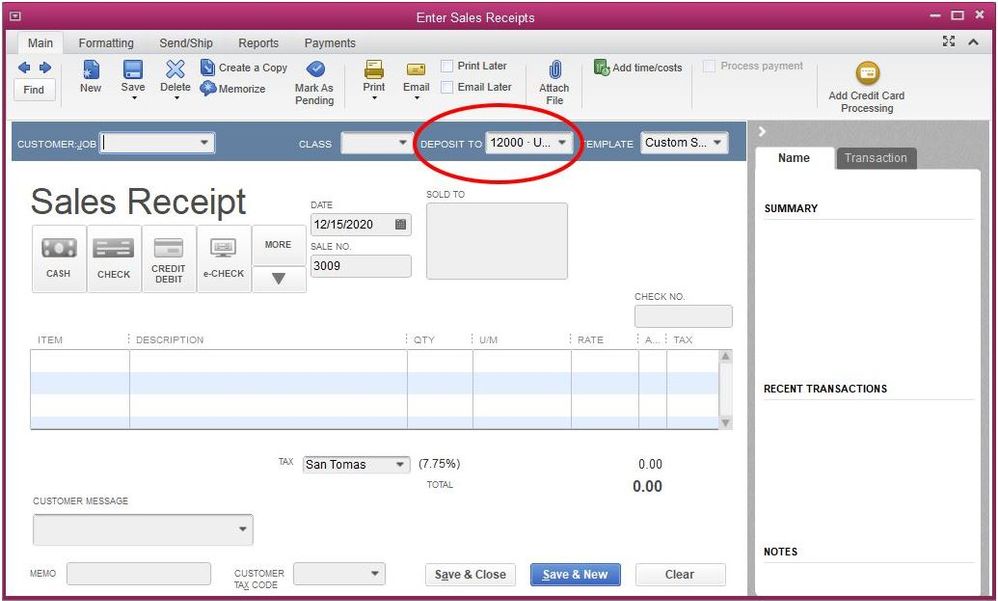Select the CHECK payment method icon
Image resolution: width=998 pixels, height=601 pixels.
click(x=113, y=259)
